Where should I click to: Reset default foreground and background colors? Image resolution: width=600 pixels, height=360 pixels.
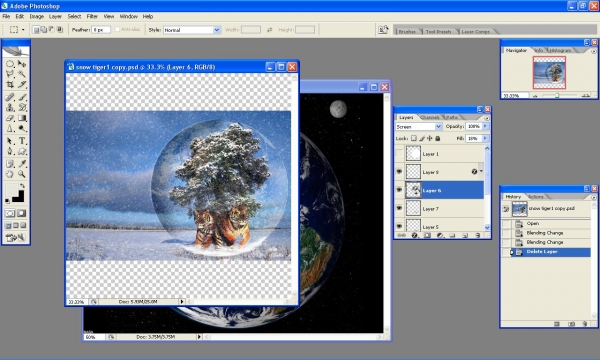point(7,201)
